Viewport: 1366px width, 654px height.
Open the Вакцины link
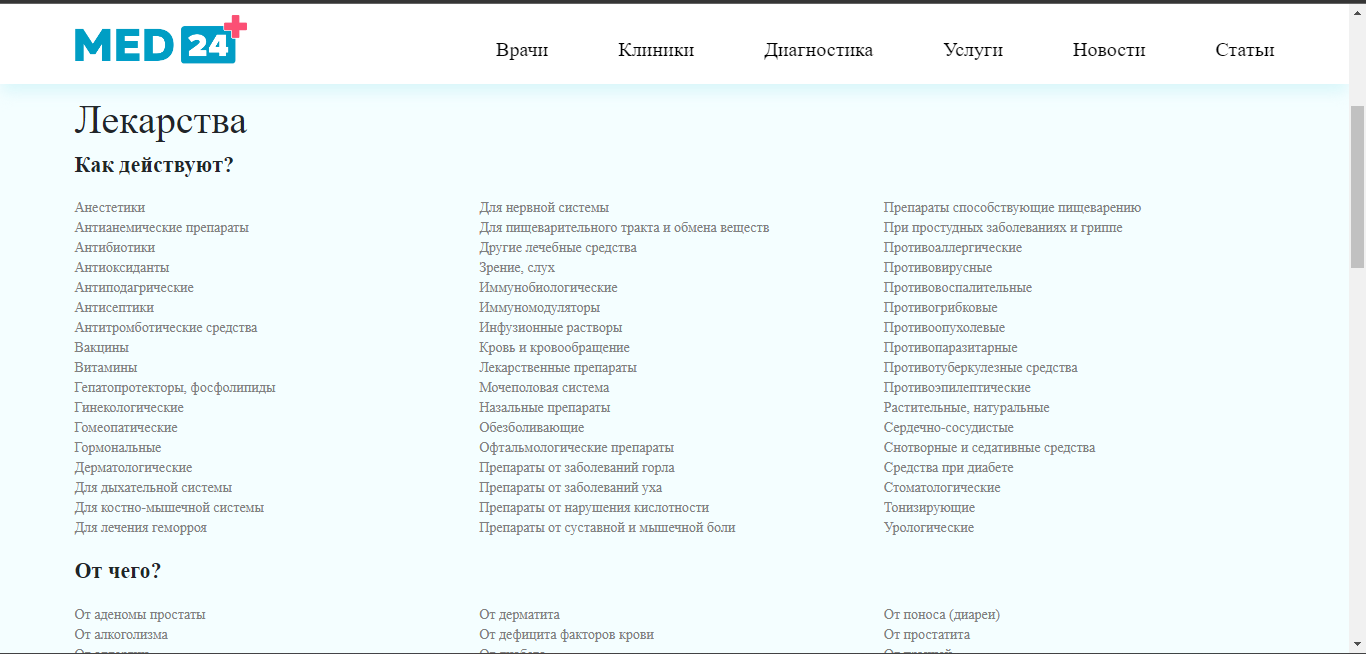[x=102, y=348]
